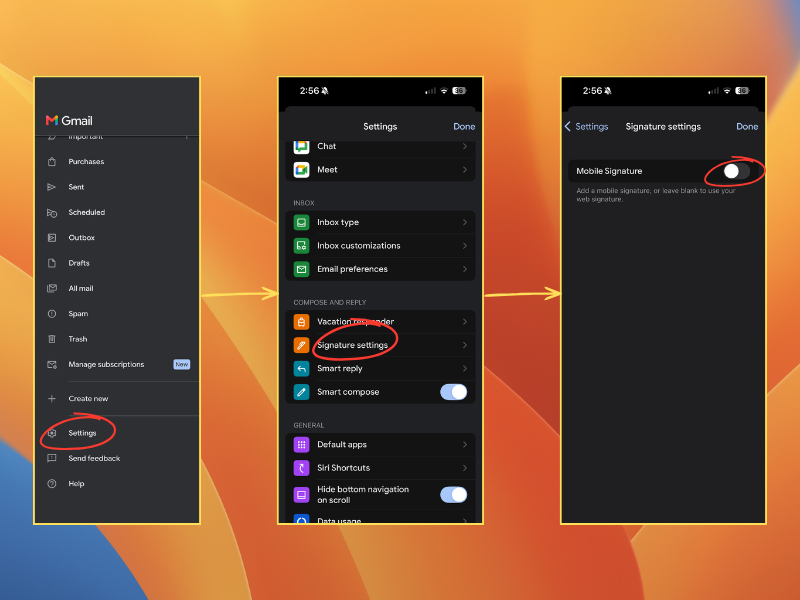Click the Drafts document icon
The width and height of the screenshot is (800, 600).
(52, 263)
